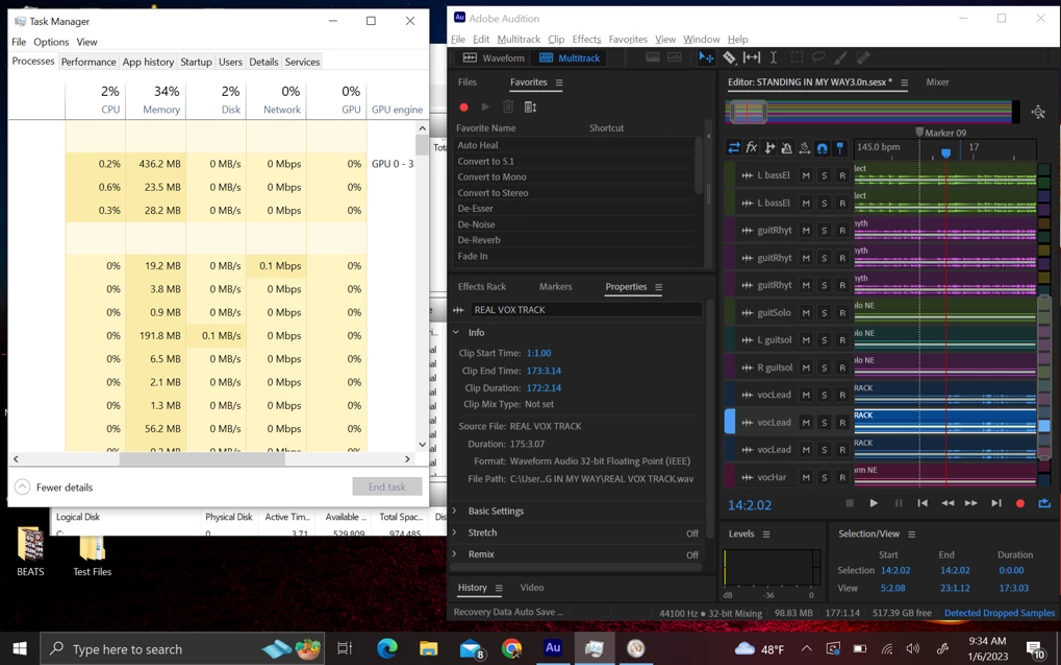
Task: Collapse the Info section in Properties
Action: (456, 332)
